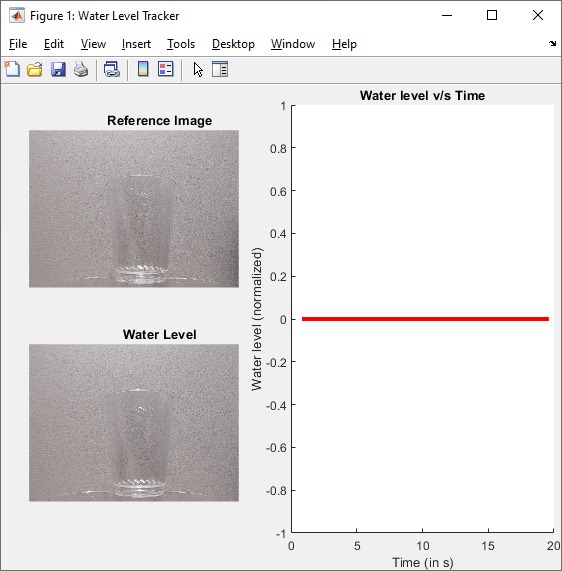Image resolution: width=562 pixels, height=571 pixels.
Task: Open the Edit menu
Action: [54, 44]
